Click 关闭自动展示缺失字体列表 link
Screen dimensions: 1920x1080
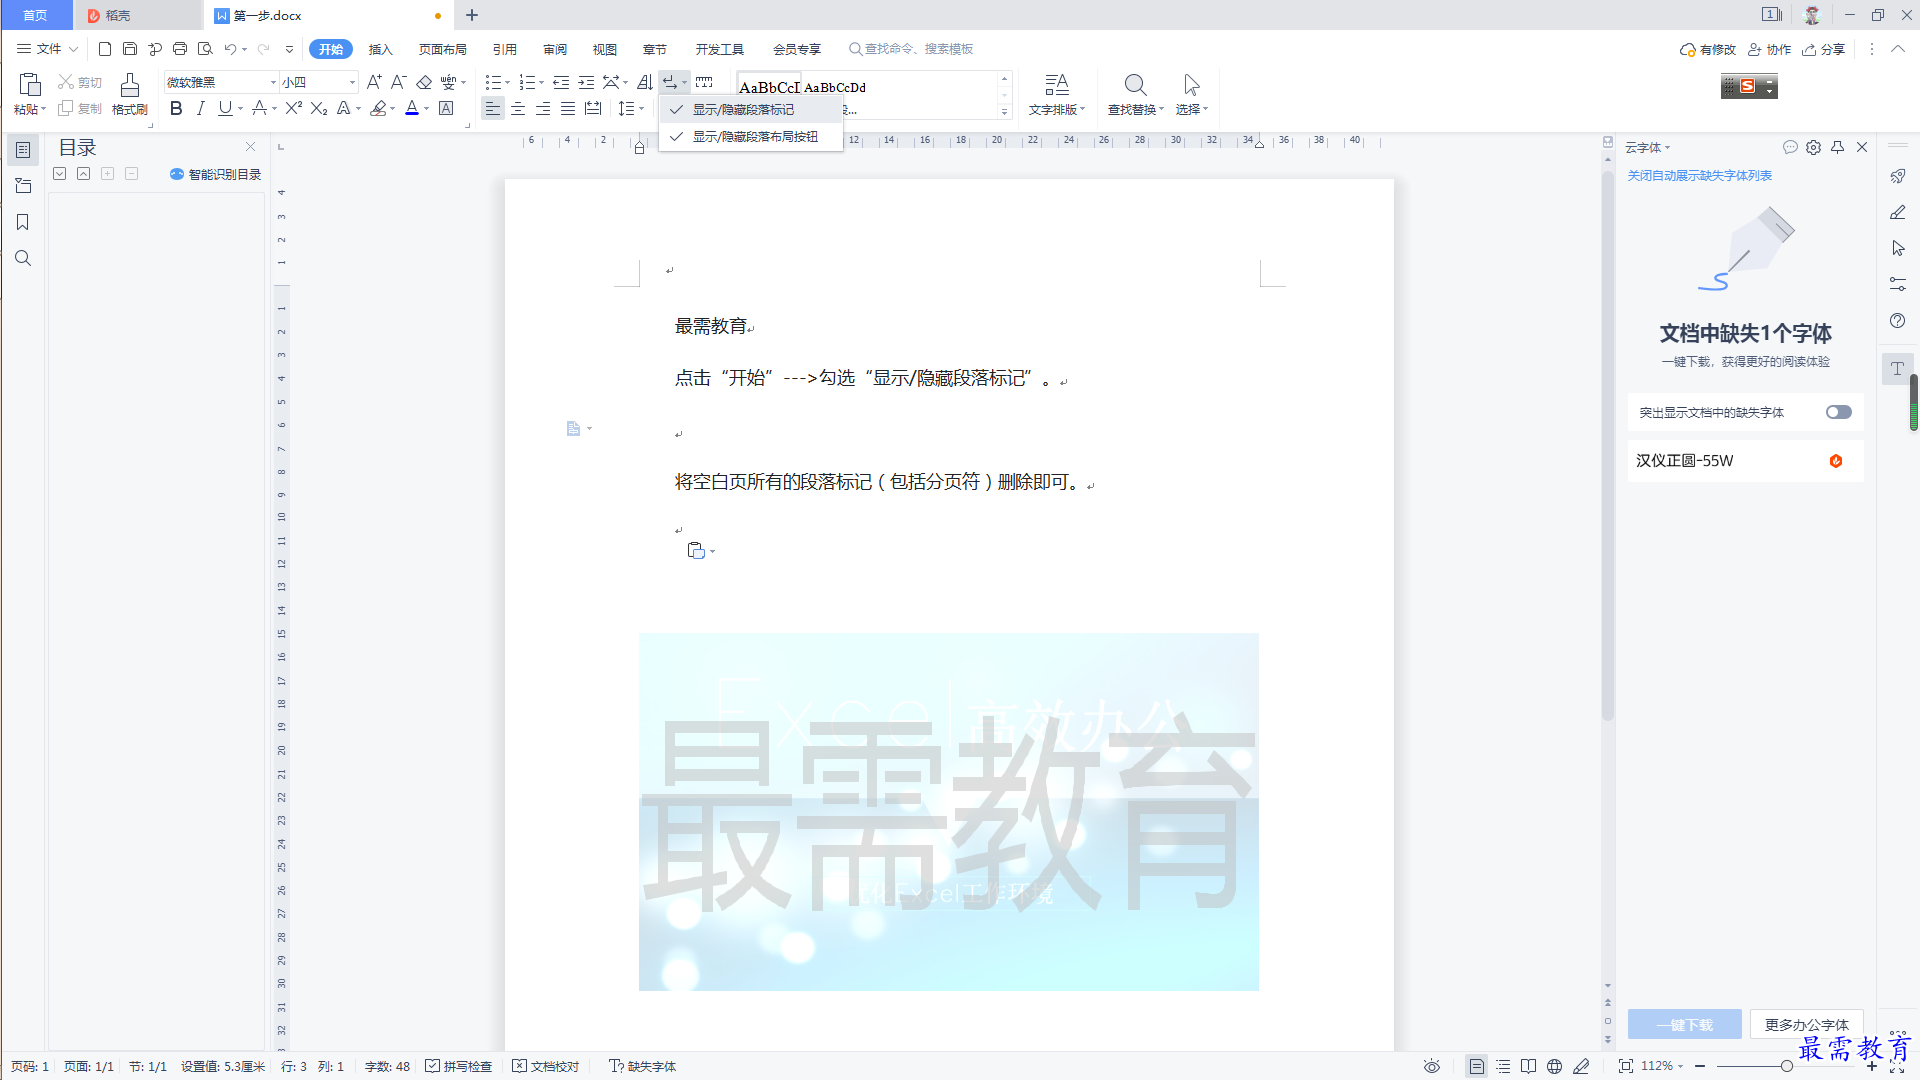click(x=1699, y=176)
